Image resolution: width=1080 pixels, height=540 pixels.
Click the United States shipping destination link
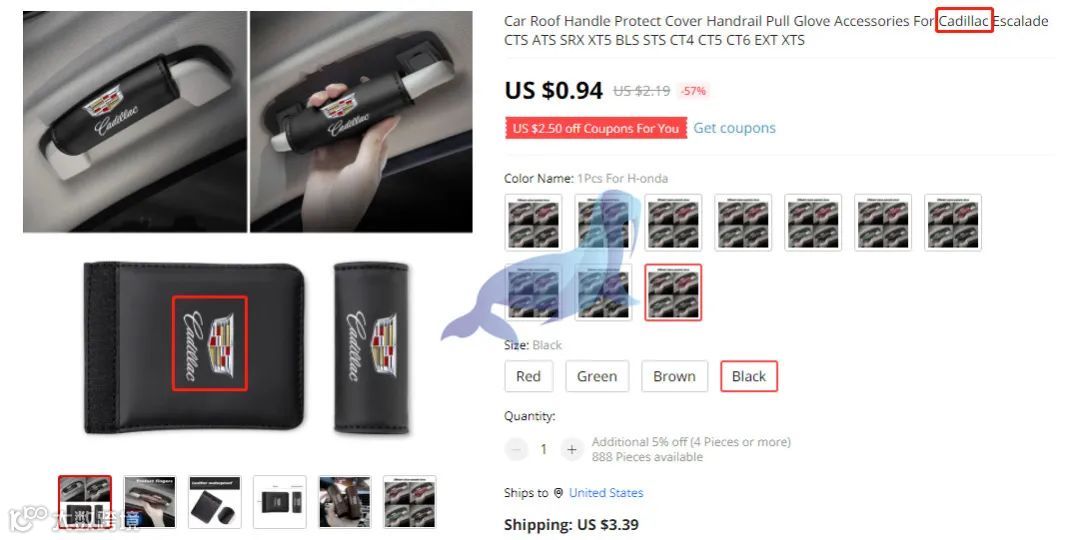(606, 493)
